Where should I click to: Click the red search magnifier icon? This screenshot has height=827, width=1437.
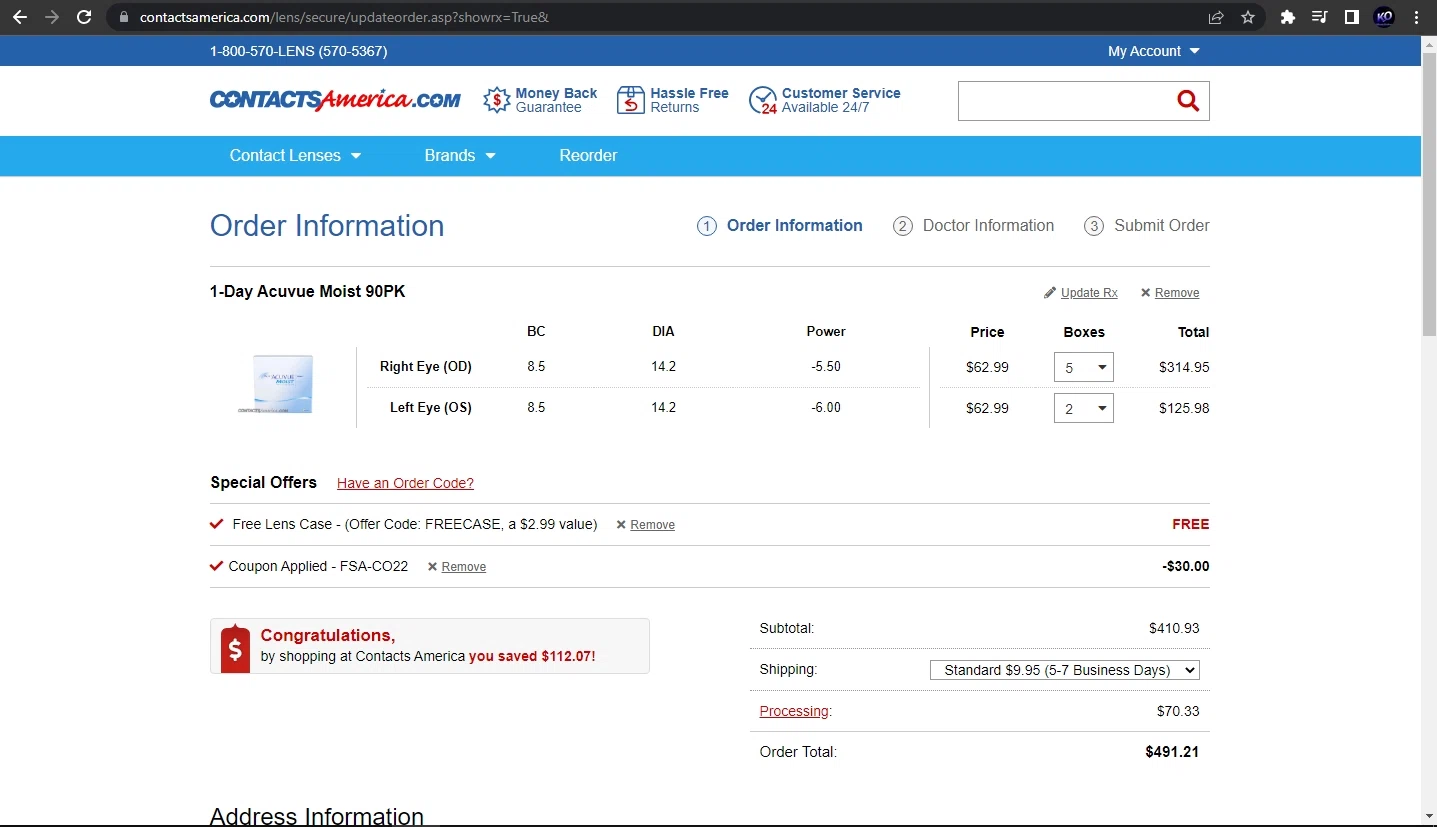coord(1188,100)
